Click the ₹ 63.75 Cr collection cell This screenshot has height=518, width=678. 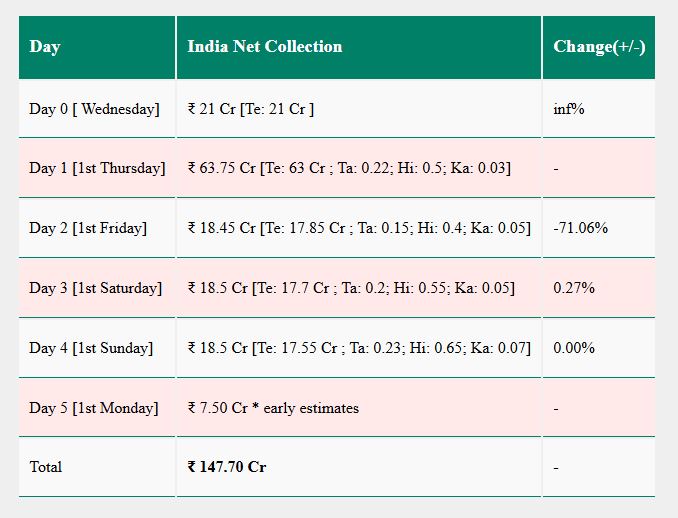[x=359, y=168]
